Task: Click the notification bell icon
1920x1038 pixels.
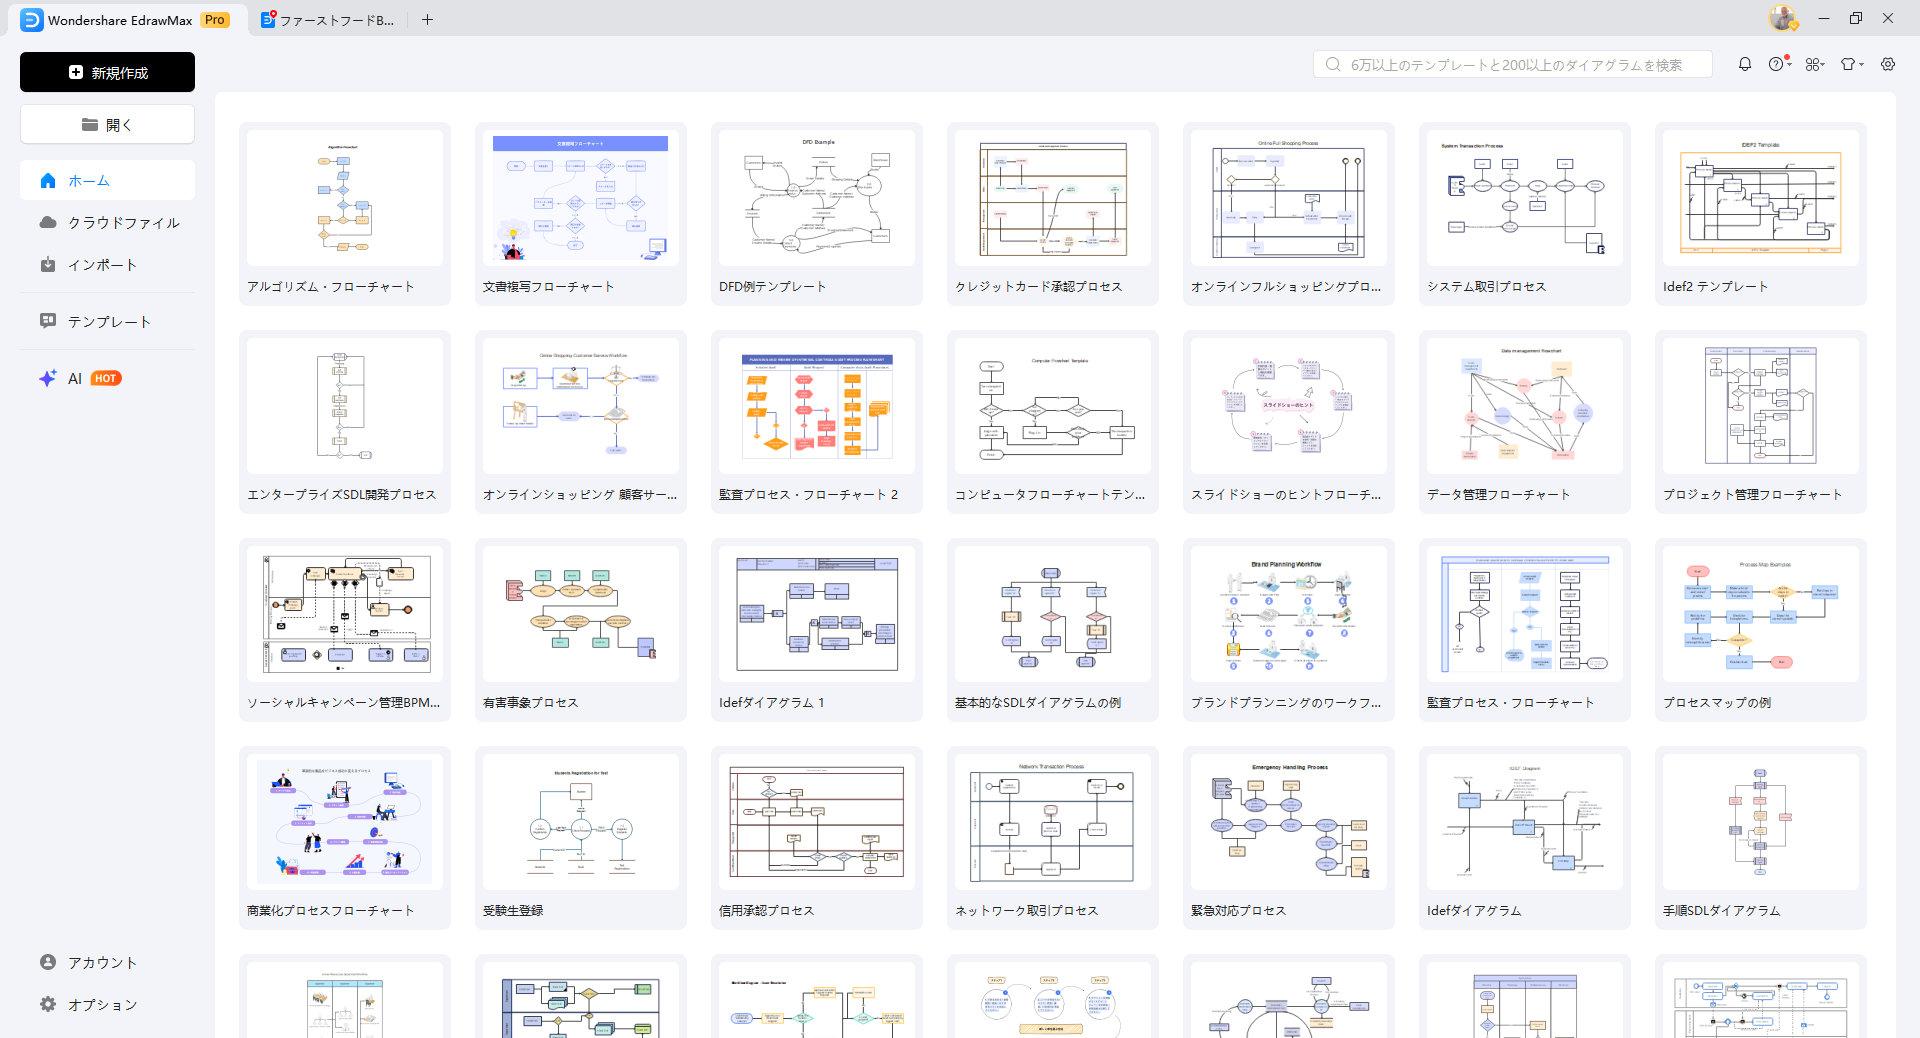Action: (x=1745, y=64)
